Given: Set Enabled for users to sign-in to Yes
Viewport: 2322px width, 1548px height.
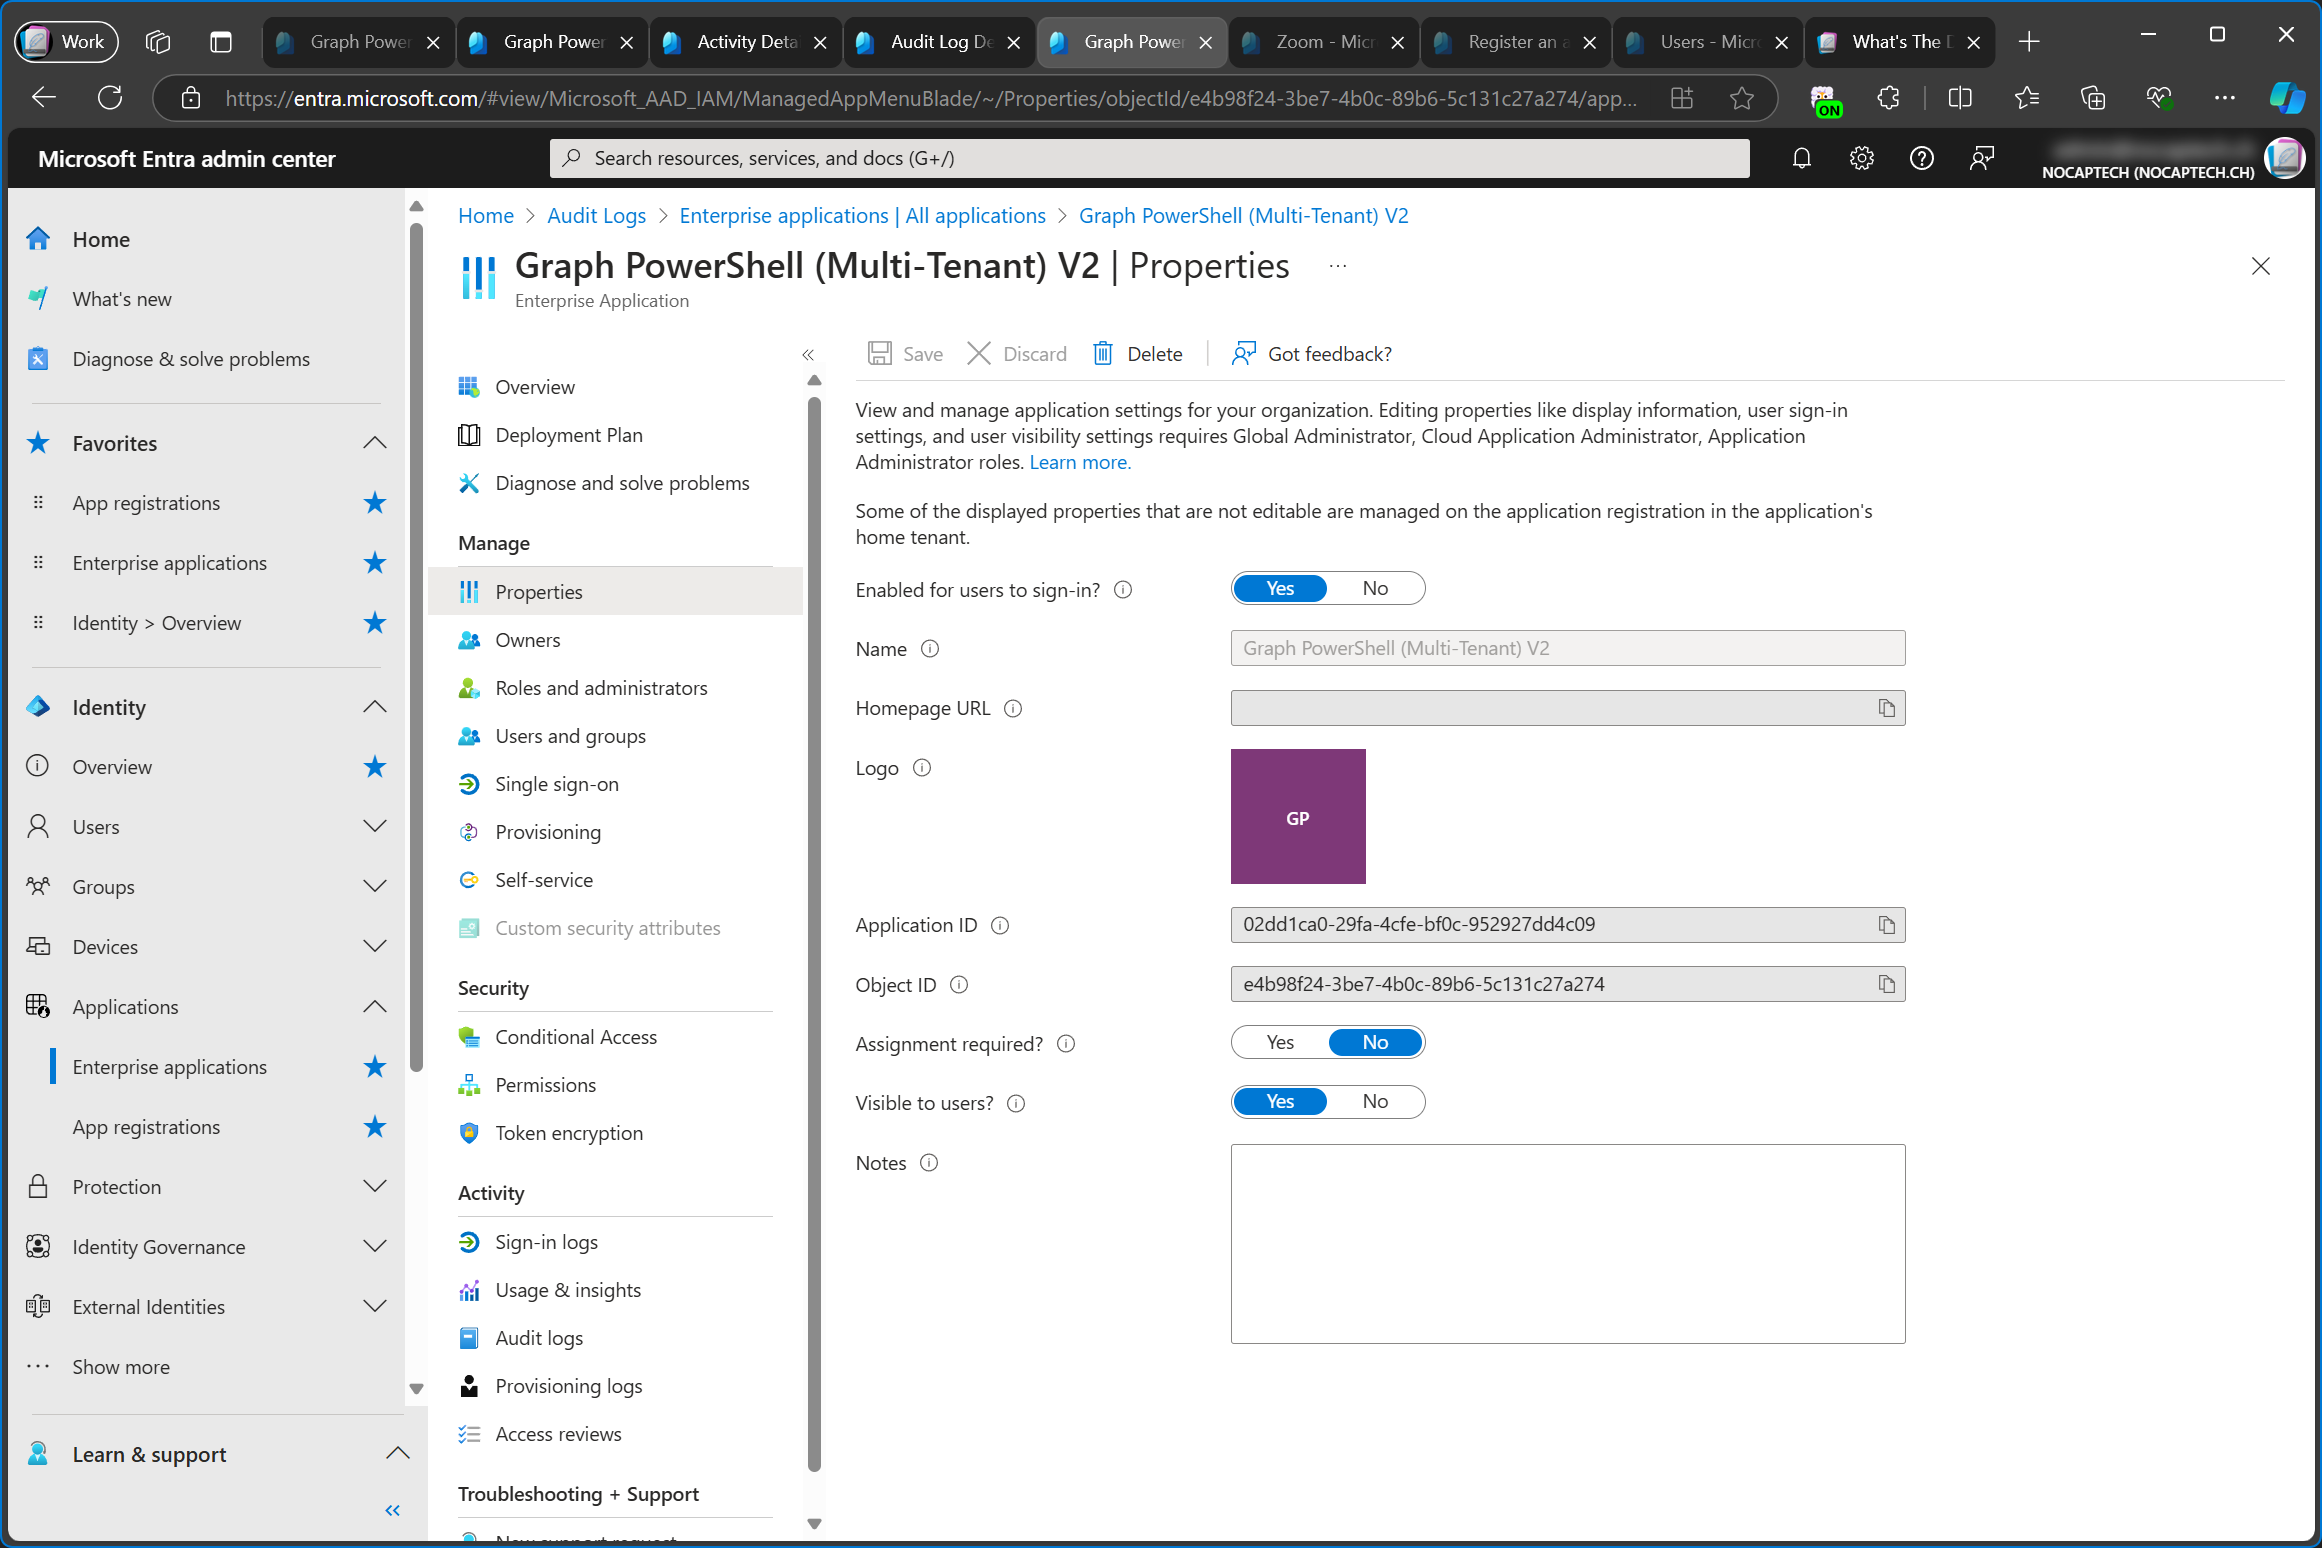Looking at the screenshot, I should click(x=1280, y=589).
